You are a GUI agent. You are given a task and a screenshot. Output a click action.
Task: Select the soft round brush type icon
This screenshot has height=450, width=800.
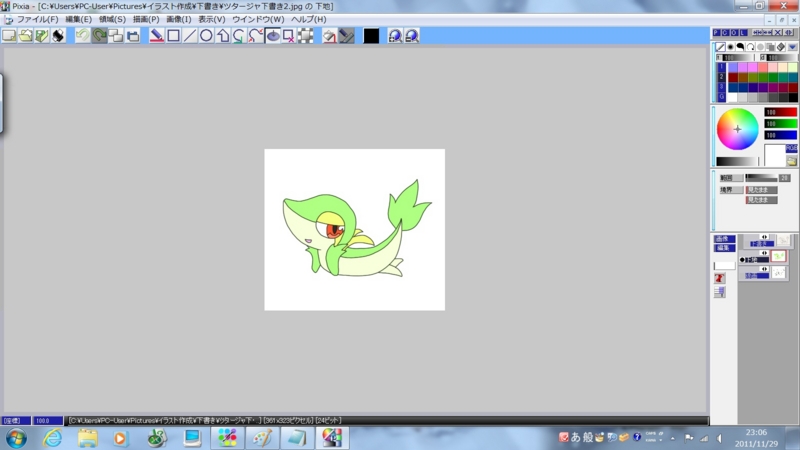(x=731, y=47)
